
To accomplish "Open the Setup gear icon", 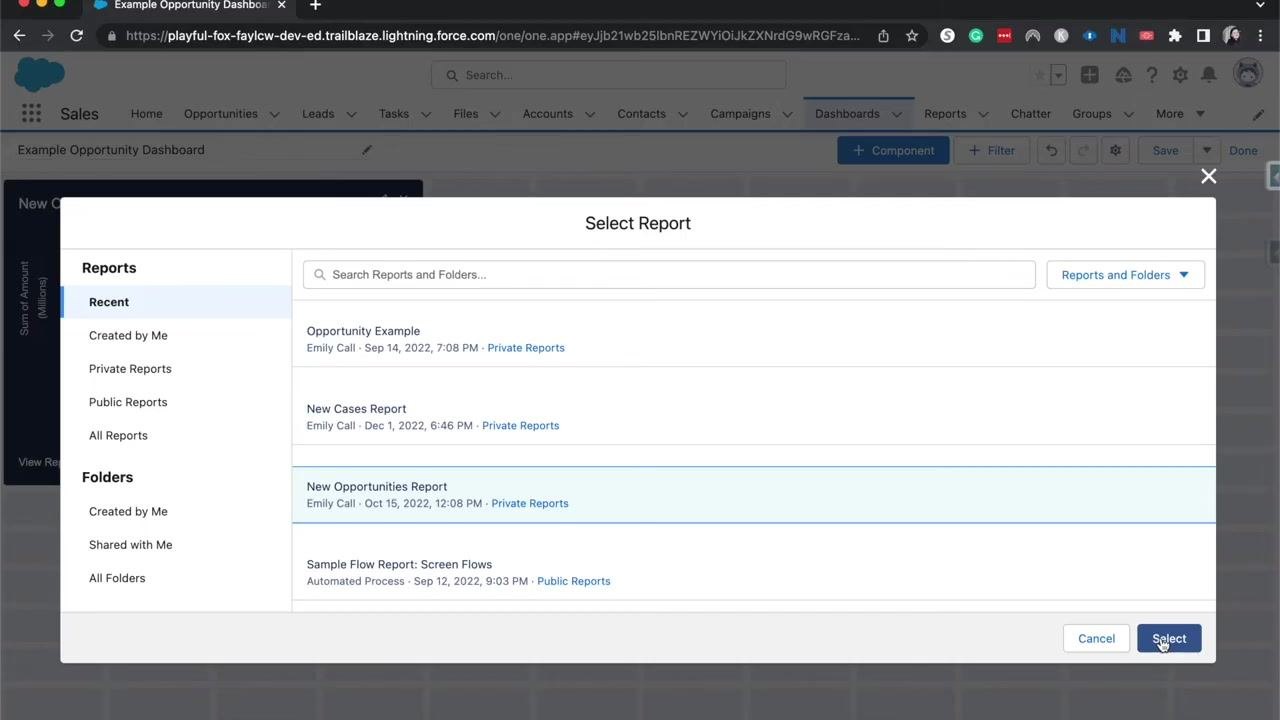I will [1180, 75].
